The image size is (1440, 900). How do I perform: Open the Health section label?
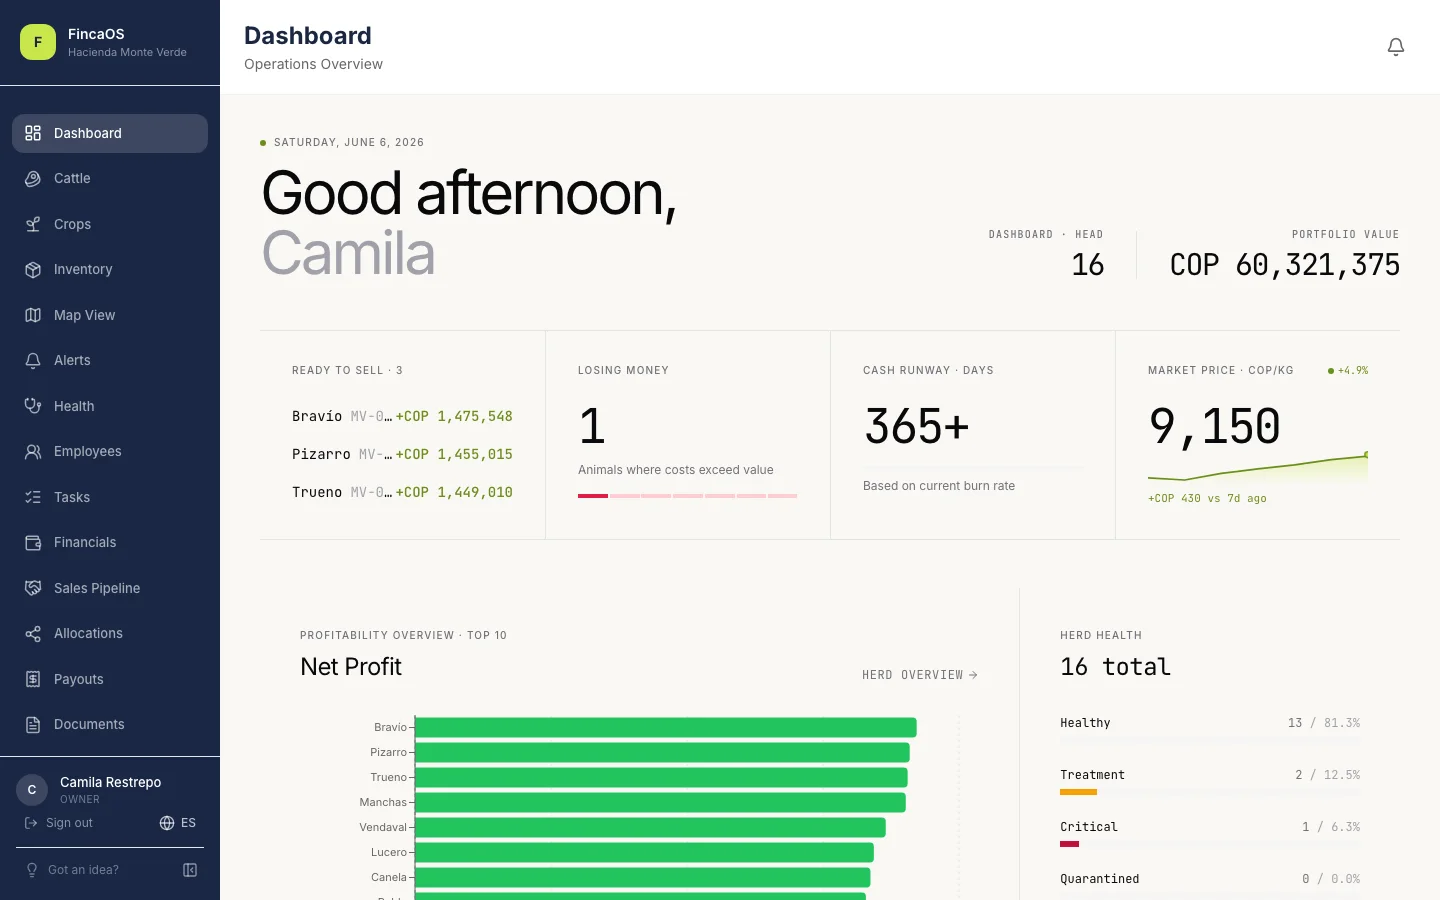point(74,406)
